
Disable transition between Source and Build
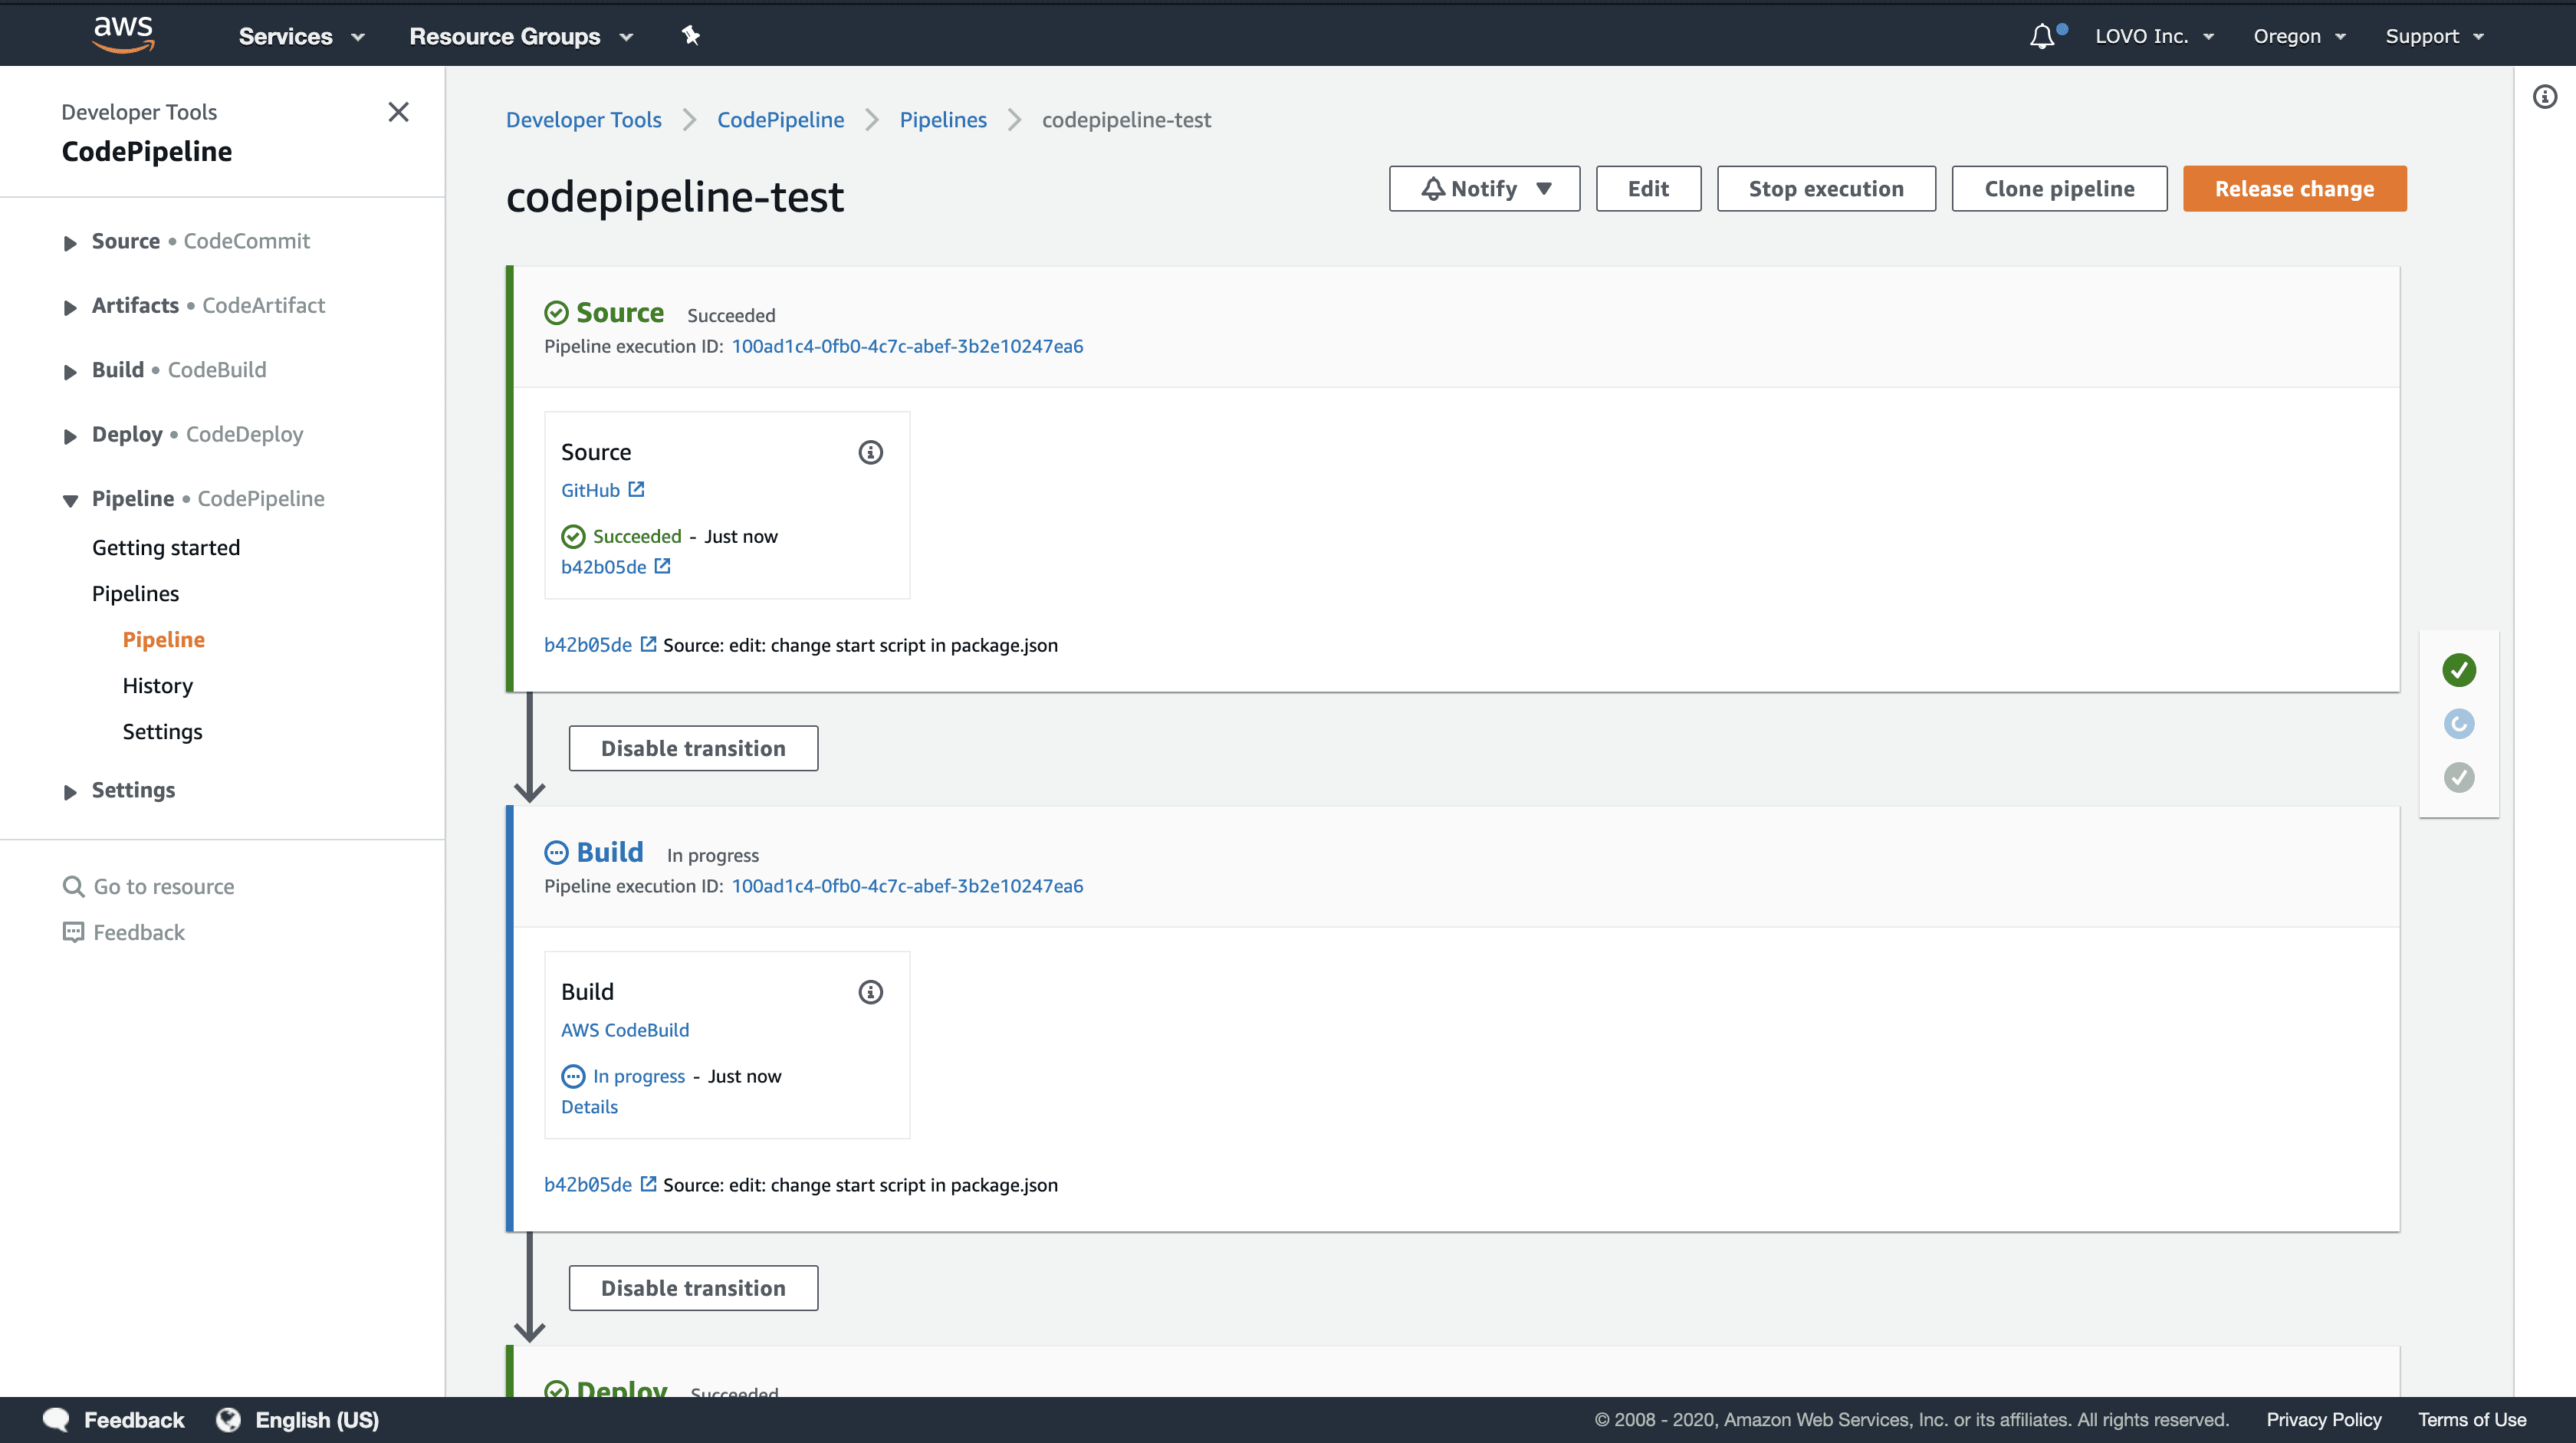tap(693, 748)
